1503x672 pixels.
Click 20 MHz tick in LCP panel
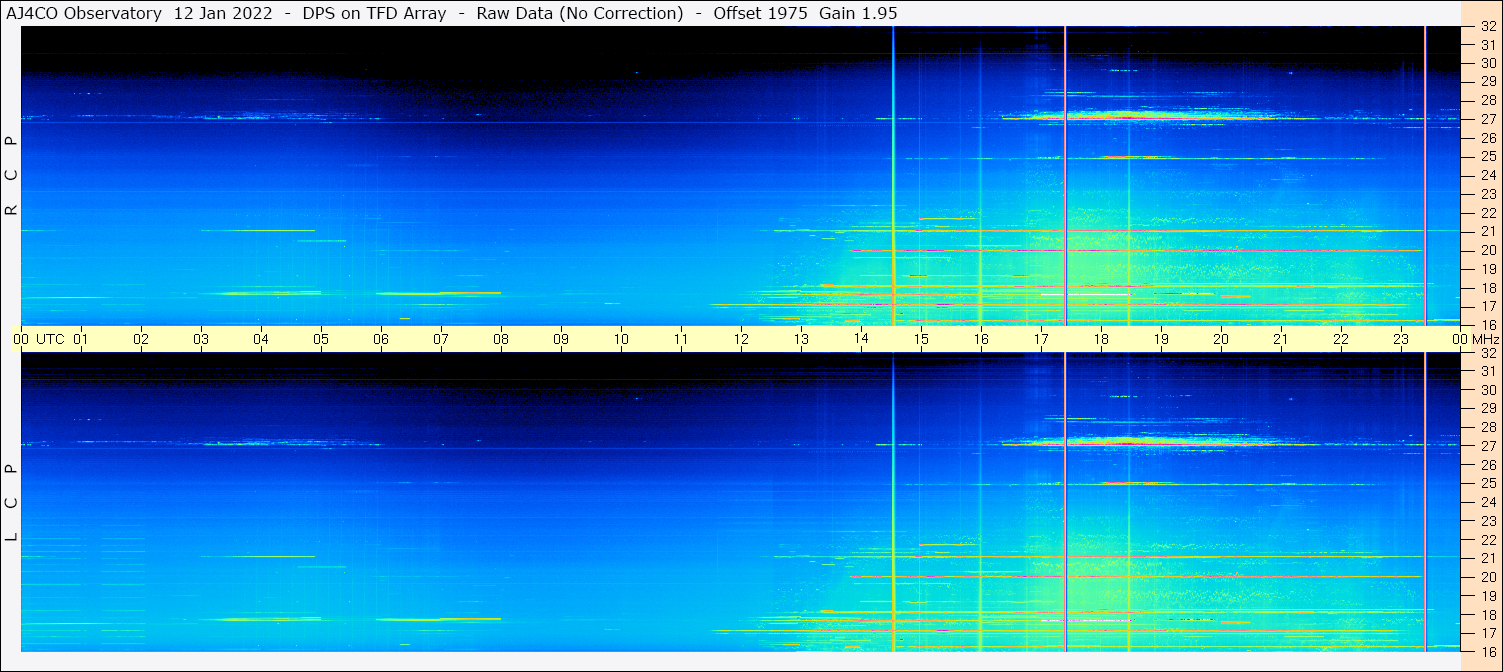coord(1488,577)
